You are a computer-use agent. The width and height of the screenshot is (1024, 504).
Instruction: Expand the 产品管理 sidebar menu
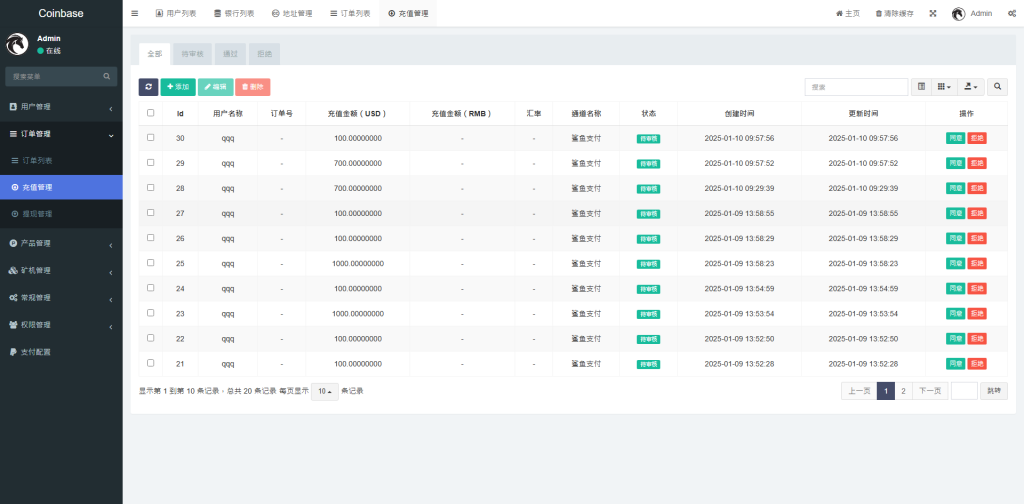[x=60, y=243]
